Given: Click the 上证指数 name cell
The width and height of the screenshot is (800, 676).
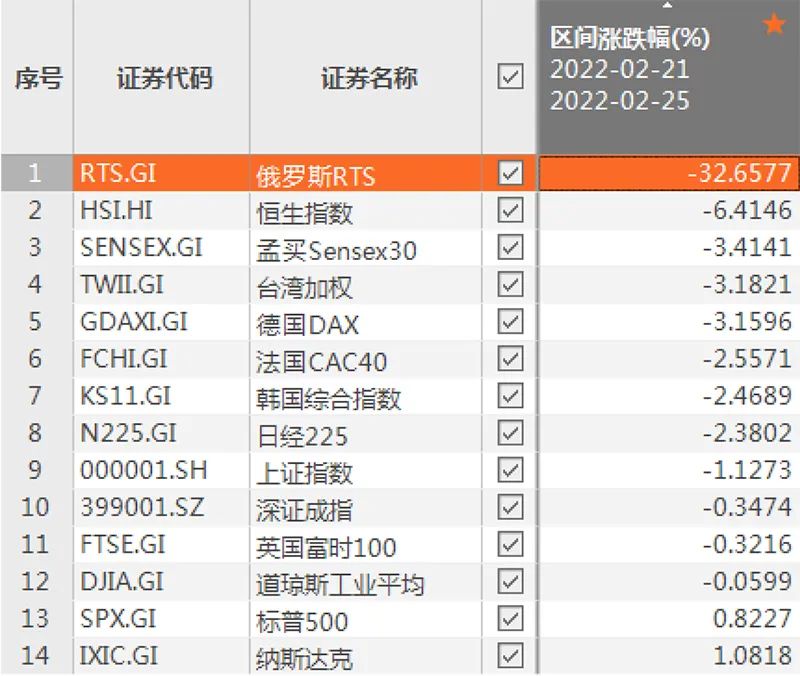Looking at the screenshot, I should point(366,470).
